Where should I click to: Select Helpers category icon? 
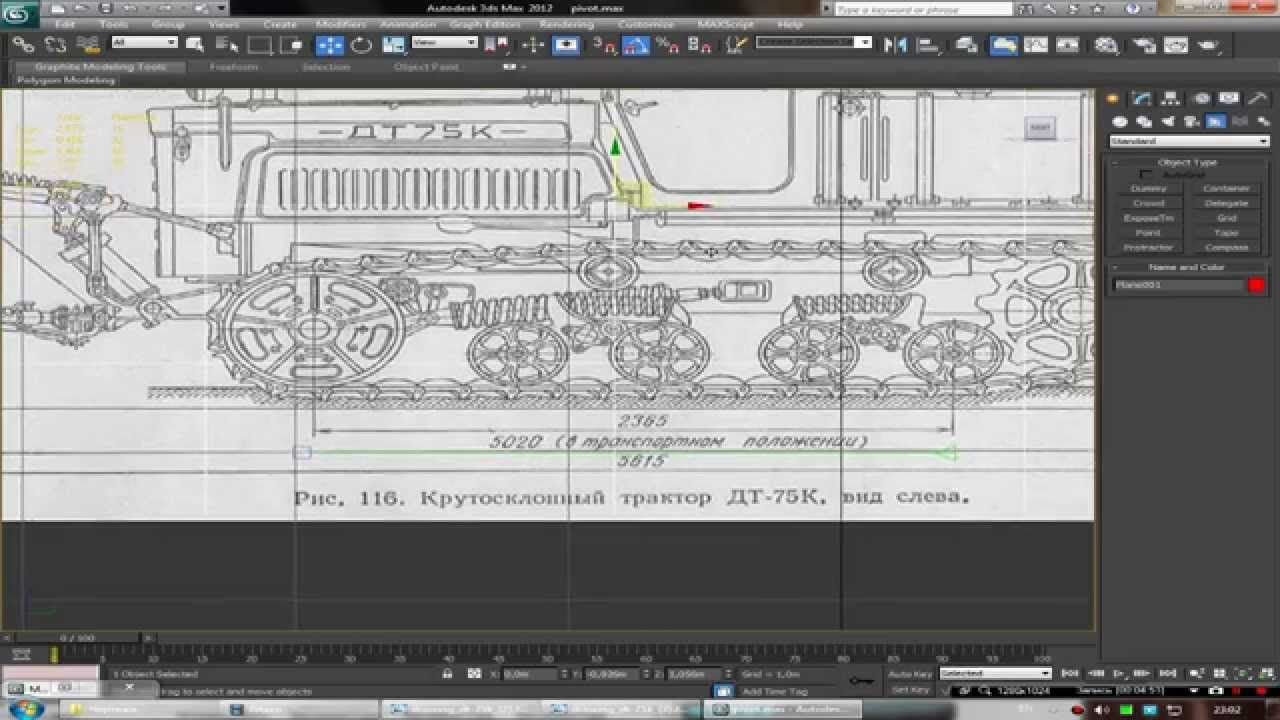coord(1215,122)
